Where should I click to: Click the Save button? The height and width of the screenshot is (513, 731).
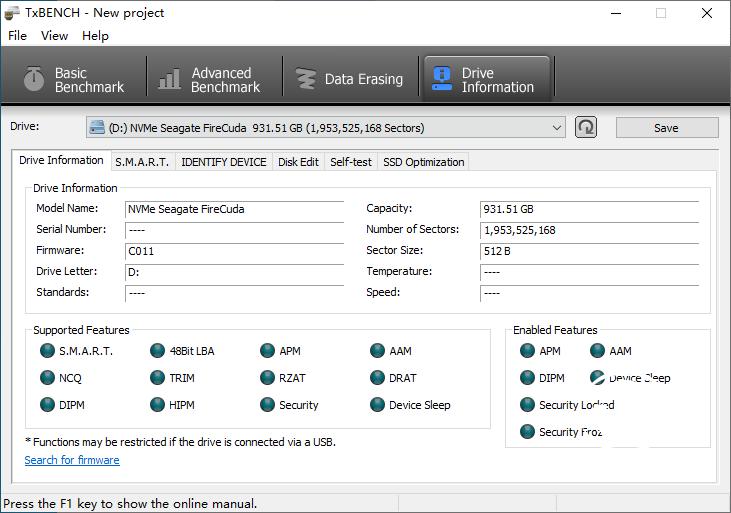667,128
